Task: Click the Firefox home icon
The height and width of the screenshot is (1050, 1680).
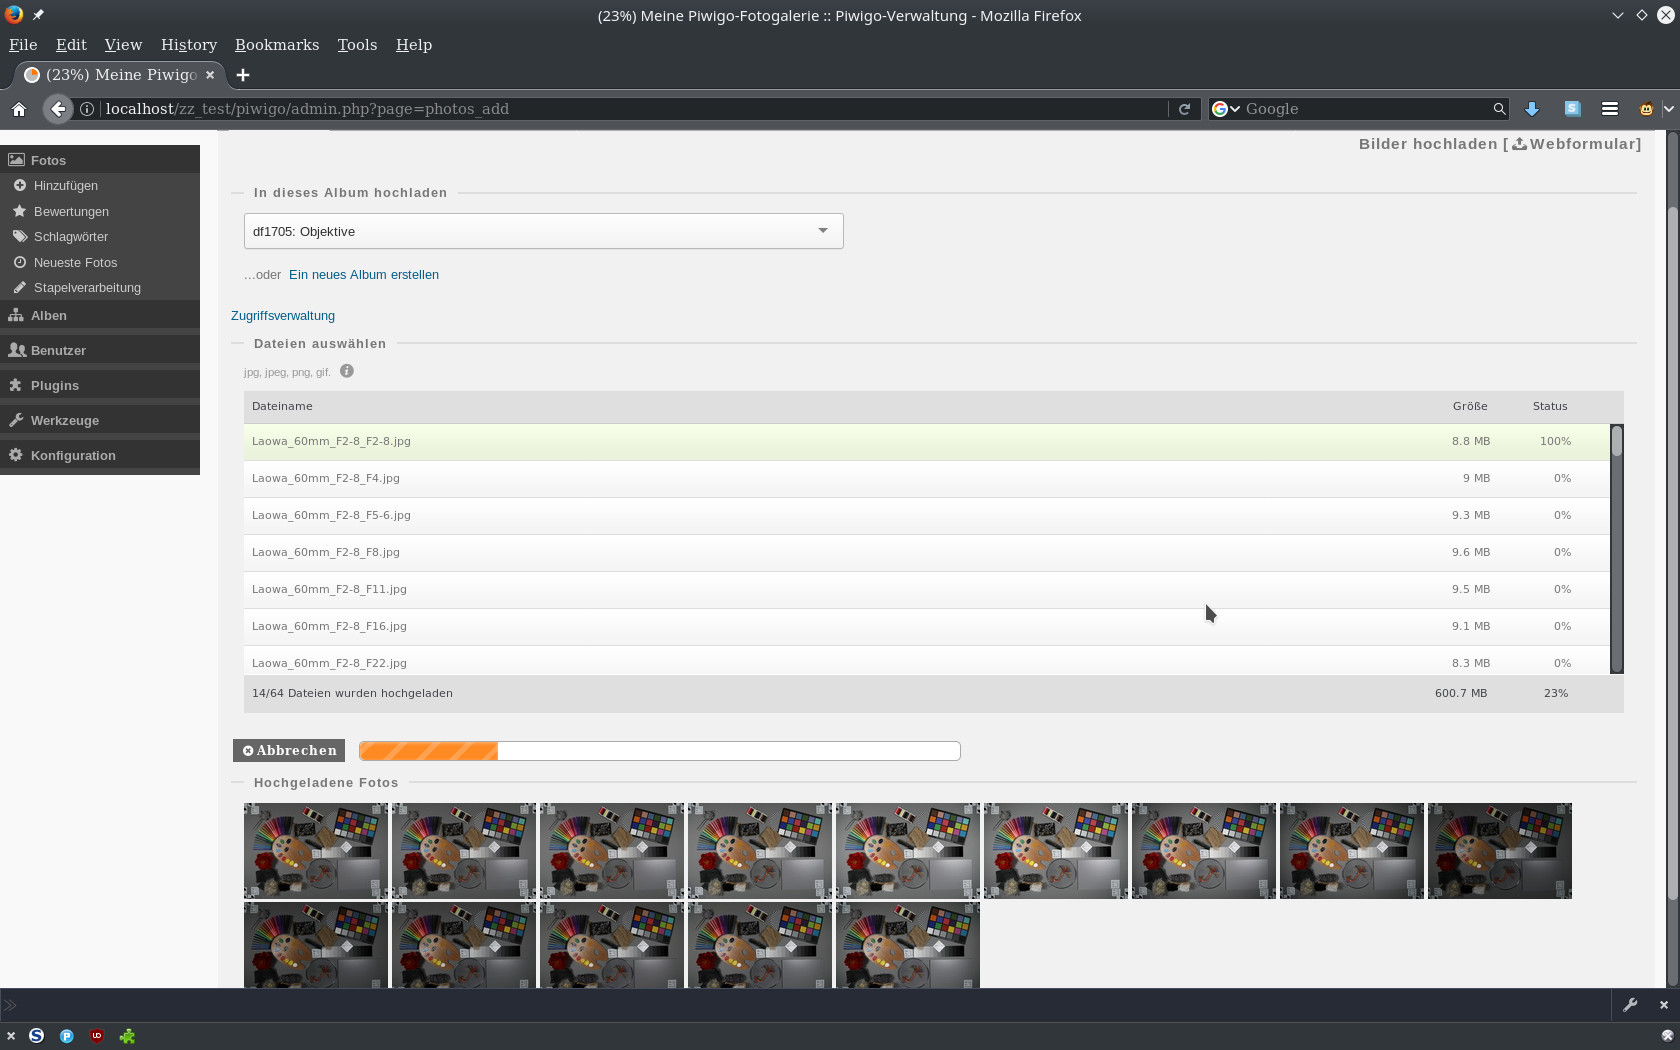Action: coord(19,109)
